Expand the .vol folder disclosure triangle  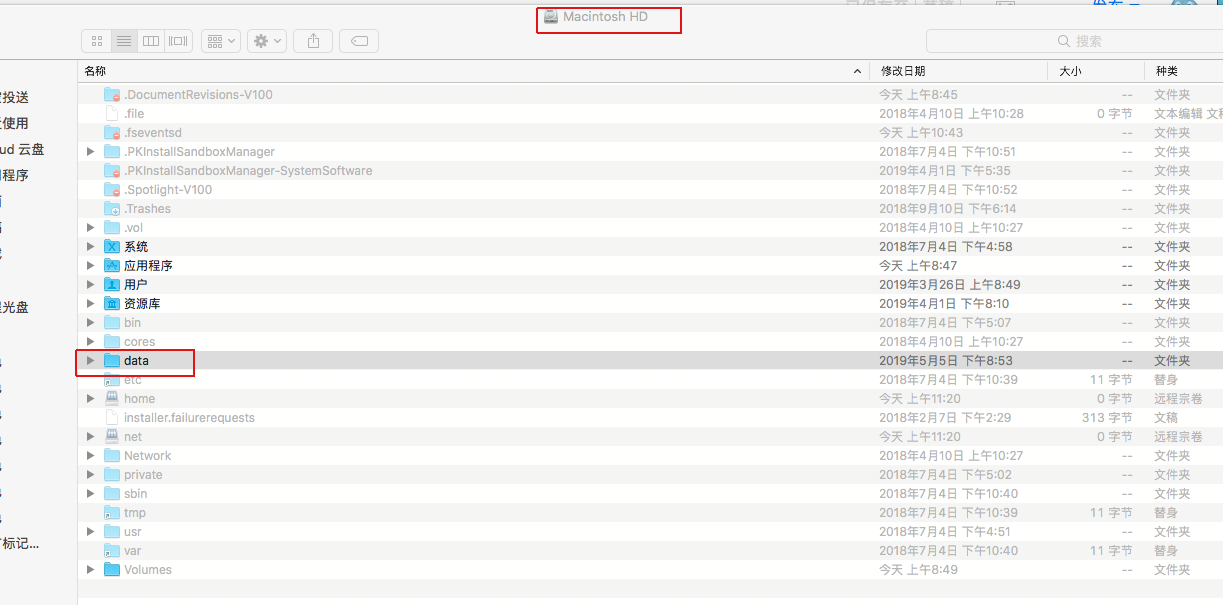click(91, 228)
